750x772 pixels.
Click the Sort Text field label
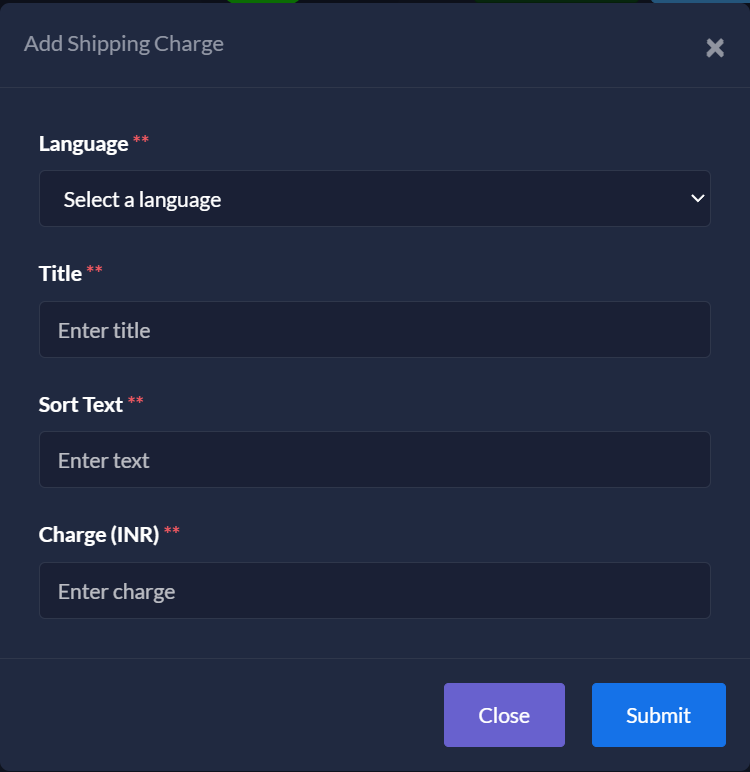81,405
